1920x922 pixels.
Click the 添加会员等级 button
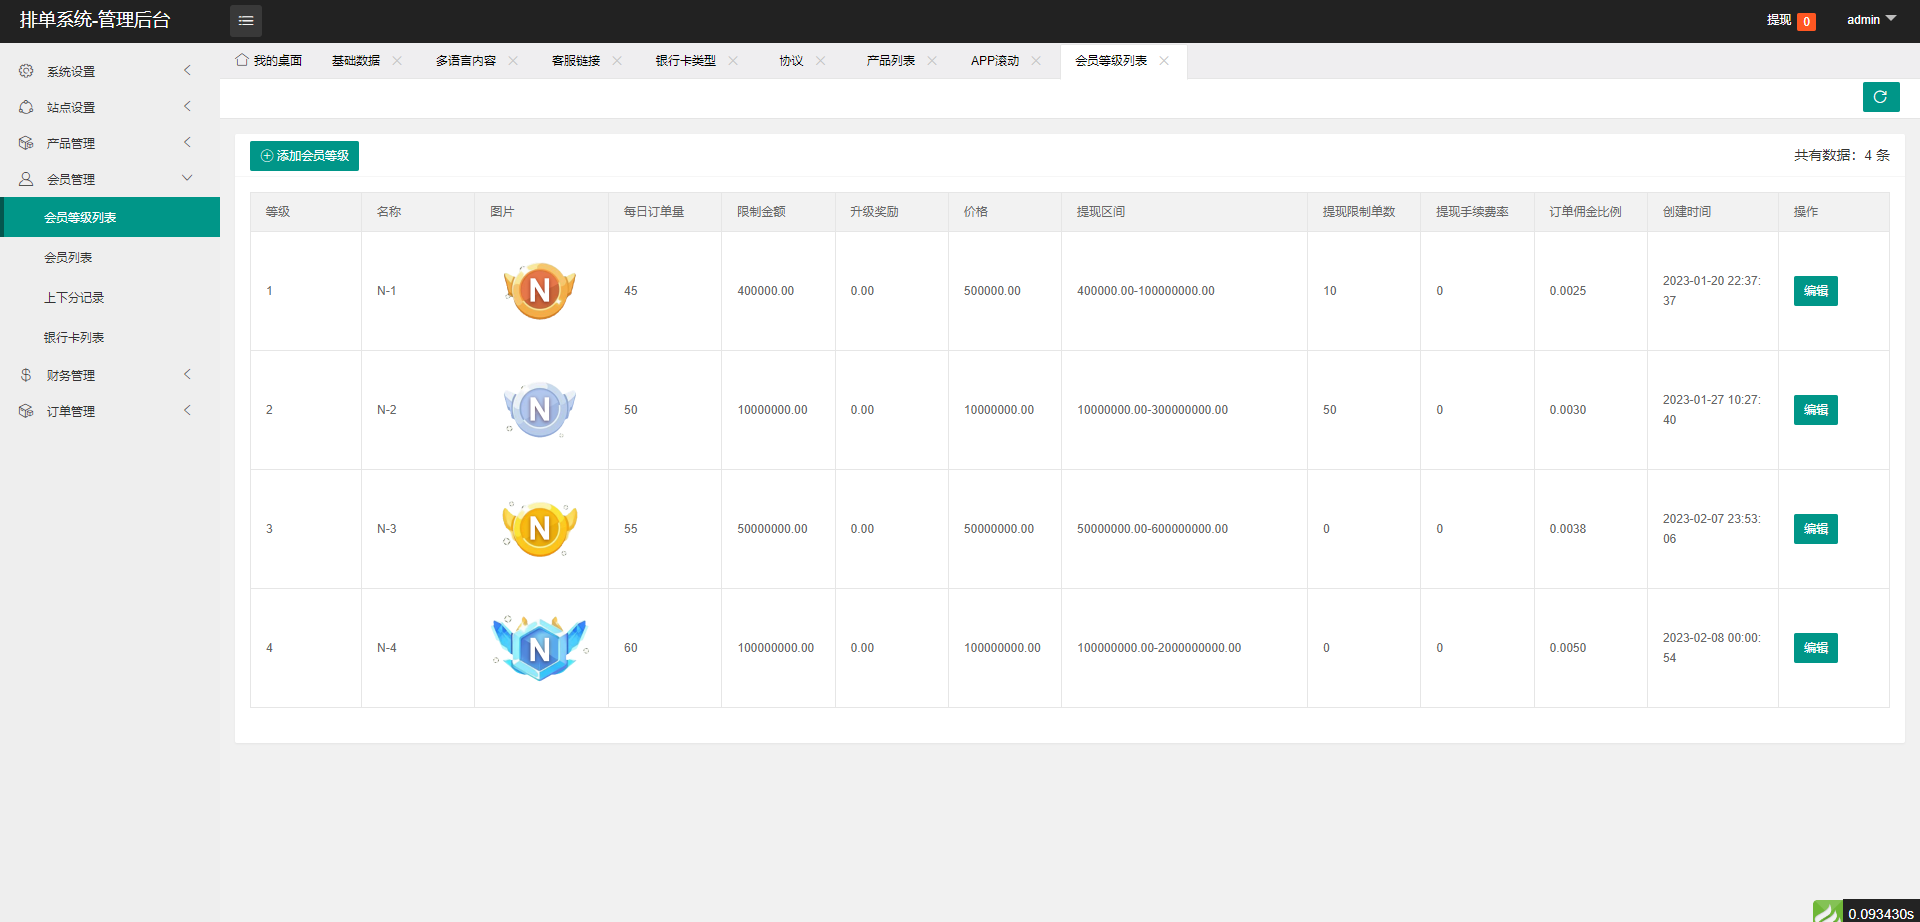pyautogui.click(x=304, y=156)
